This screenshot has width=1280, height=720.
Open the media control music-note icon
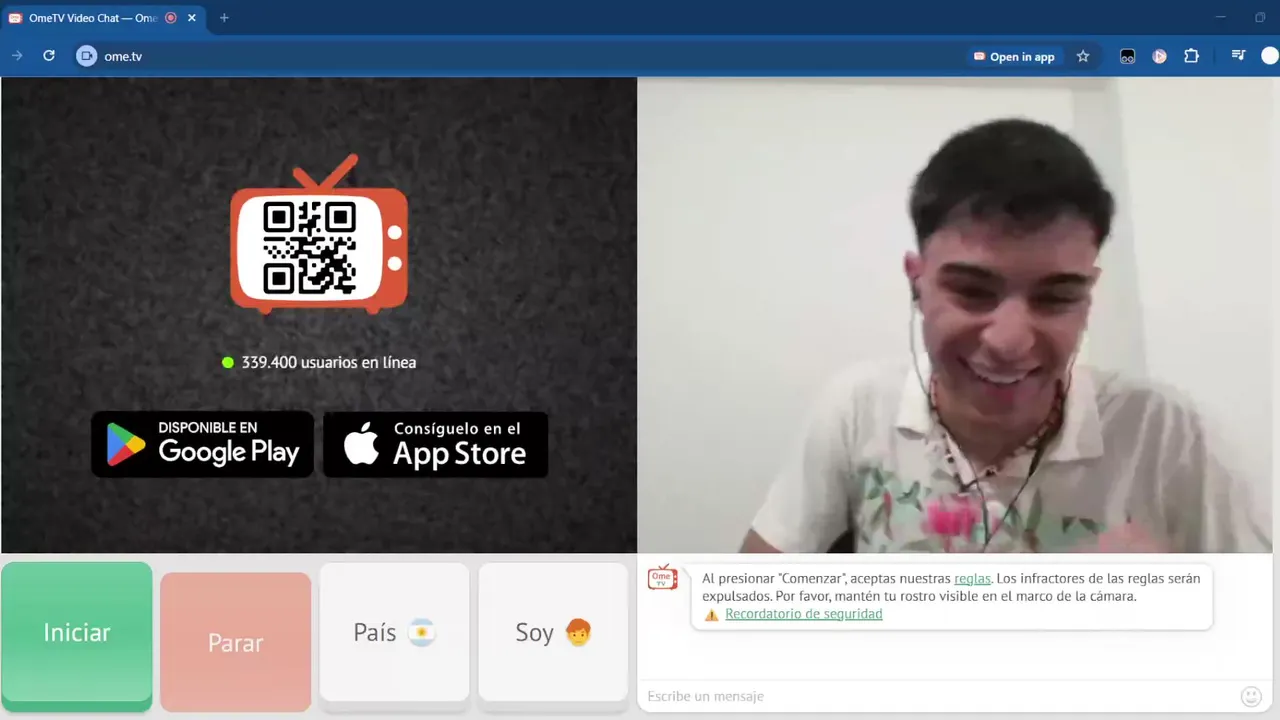tap(1238, 56)
